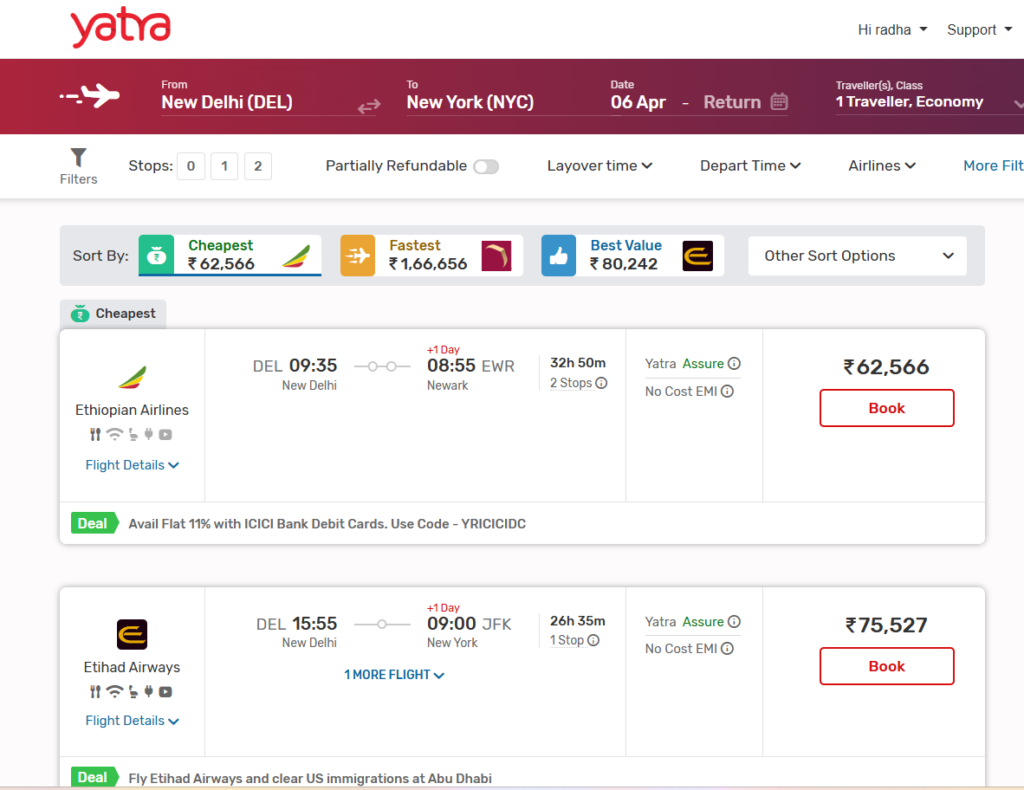Click the Etihad Airways logo in the flight card

click(x=132, y=634)
